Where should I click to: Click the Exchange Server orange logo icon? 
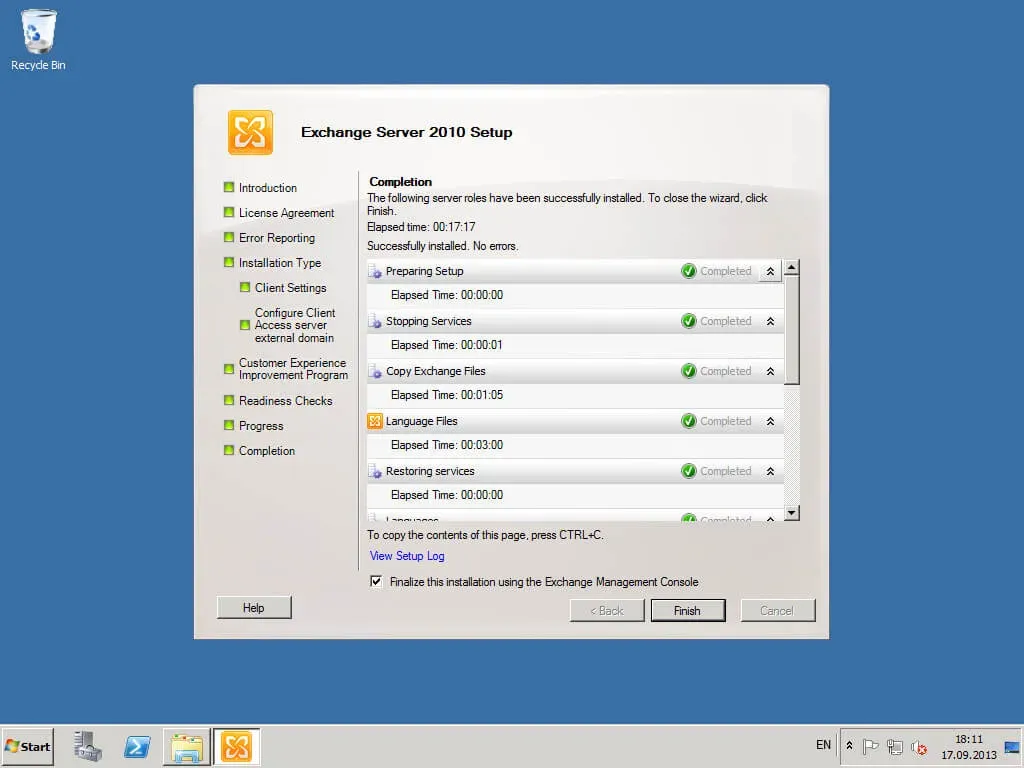coord(250,133)
